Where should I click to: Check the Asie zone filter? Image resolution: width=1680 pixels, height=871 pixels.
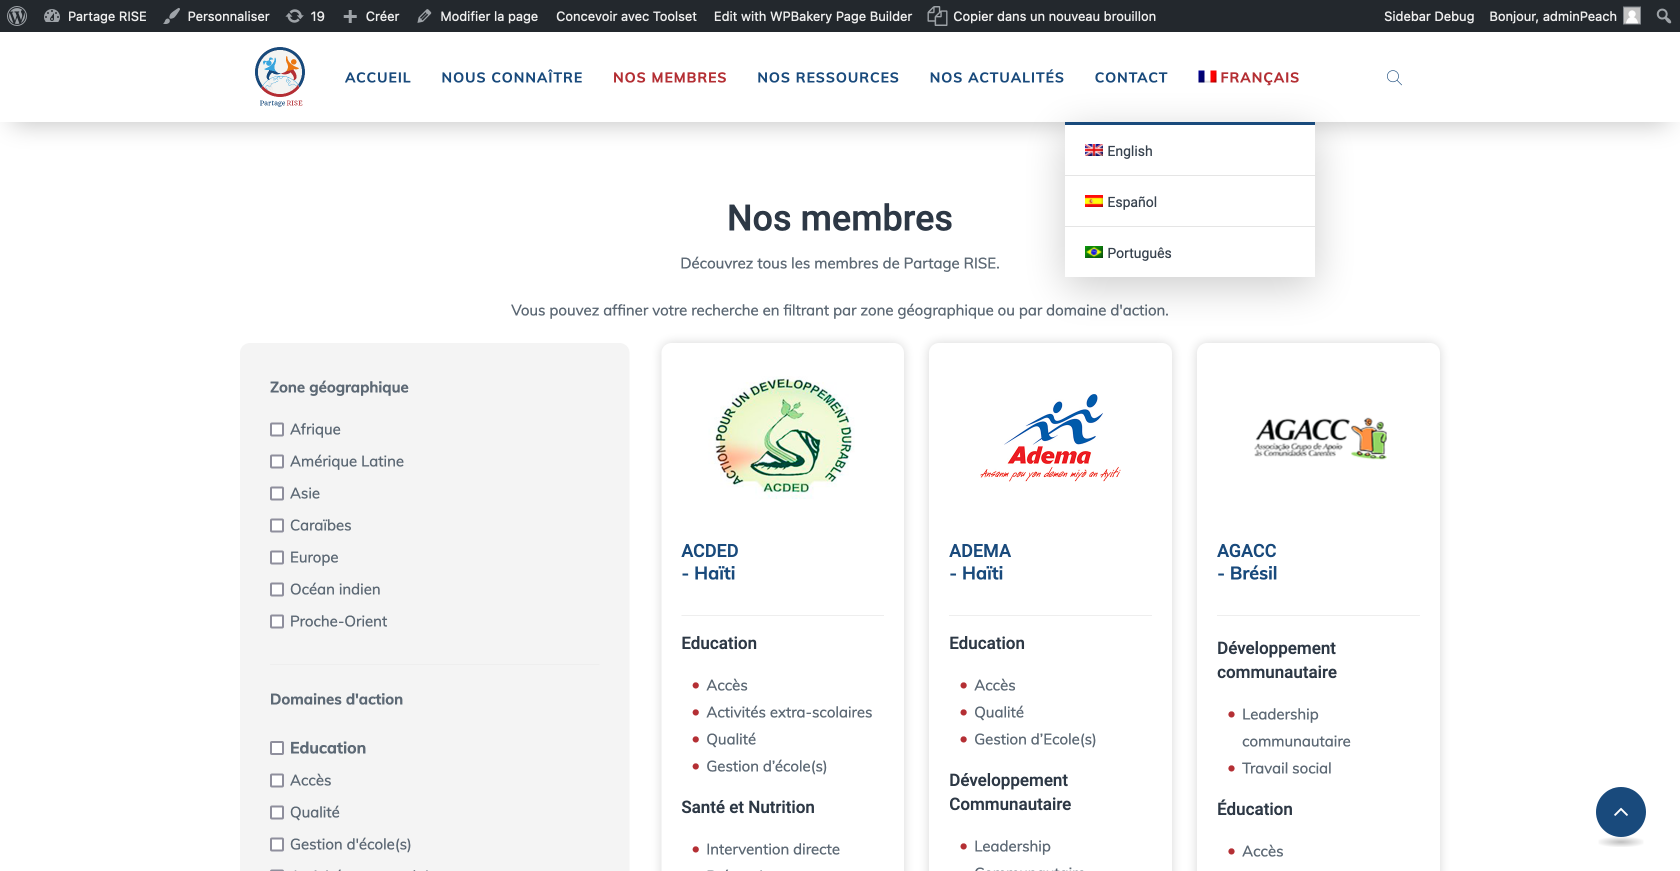(277, 493)
